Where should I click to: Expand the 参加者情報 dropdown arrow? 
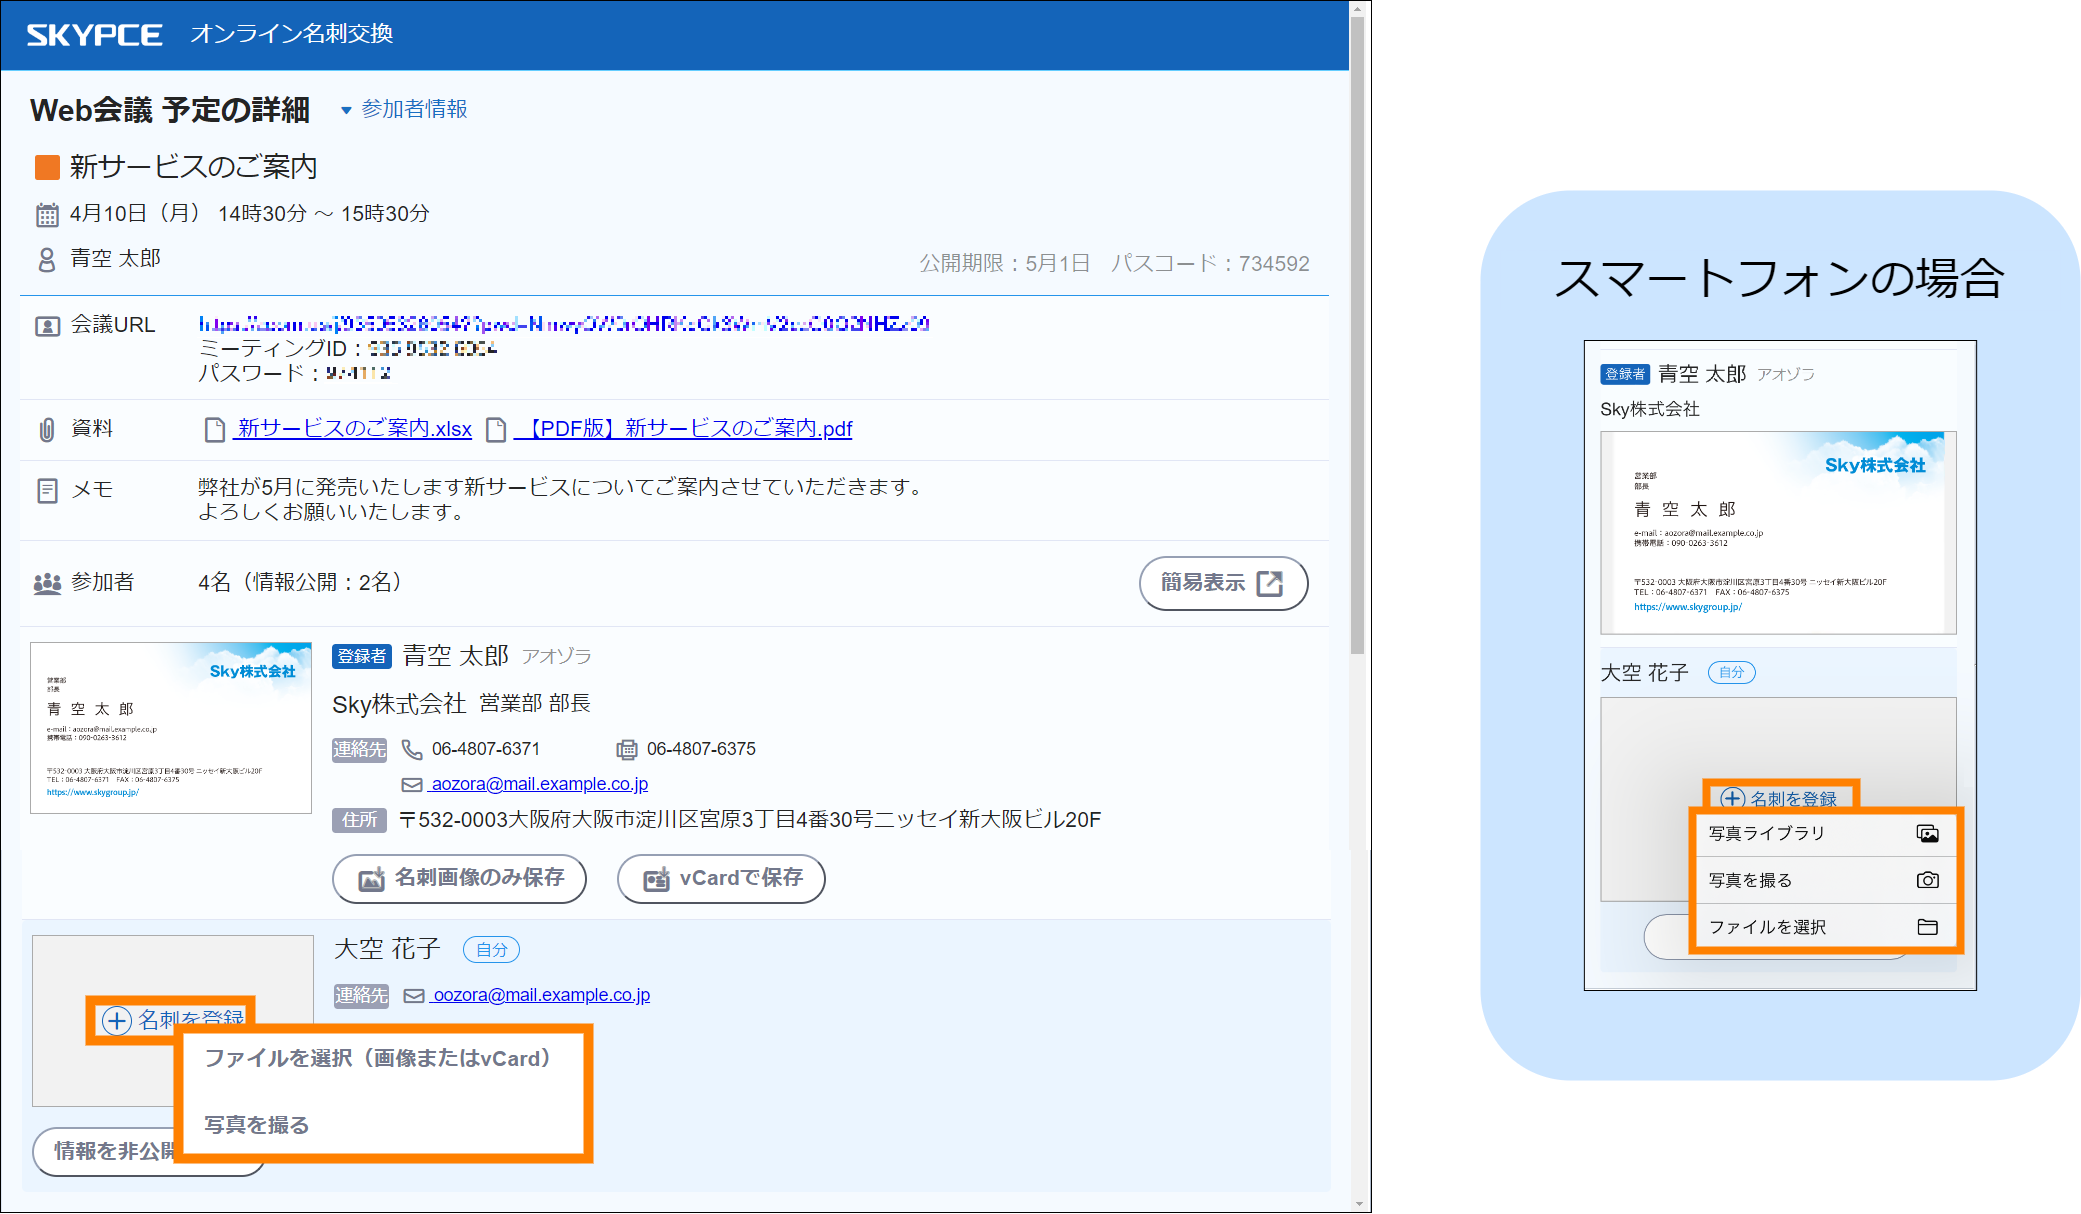click(x=346, y=110)
